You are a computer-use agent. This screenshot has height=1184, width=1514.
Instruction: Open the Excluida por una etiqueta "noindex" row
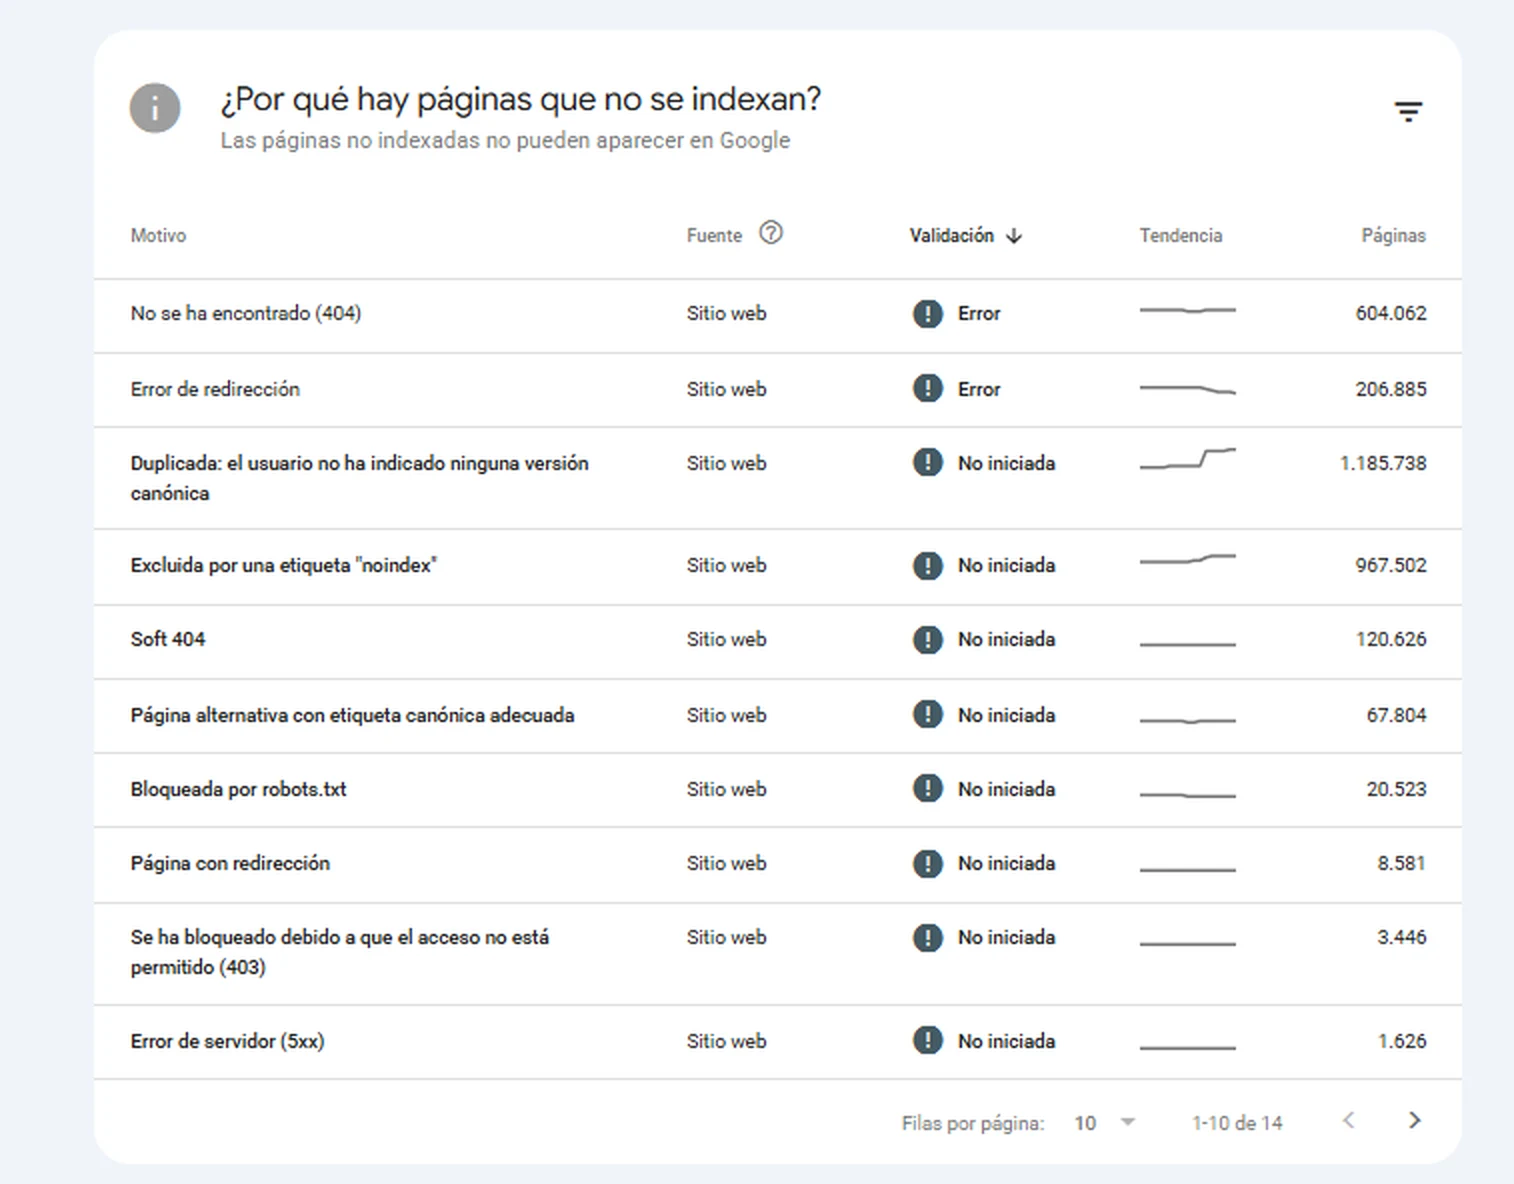tap(778, 566)
